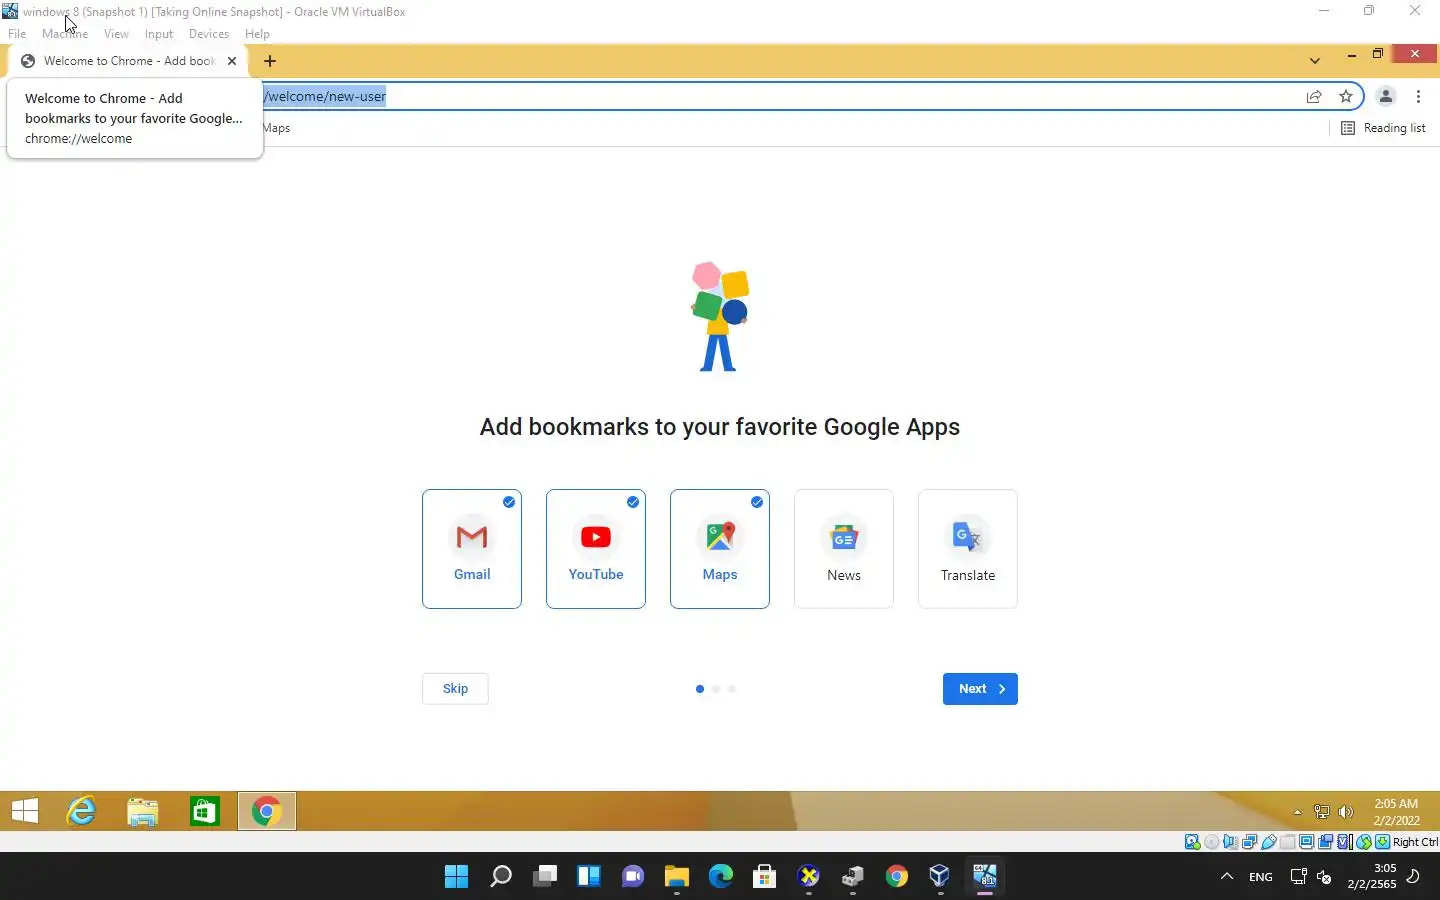Open Widgets on host taskbar
The width and height of the screenshot is (1440, 900).
[589, 877]
